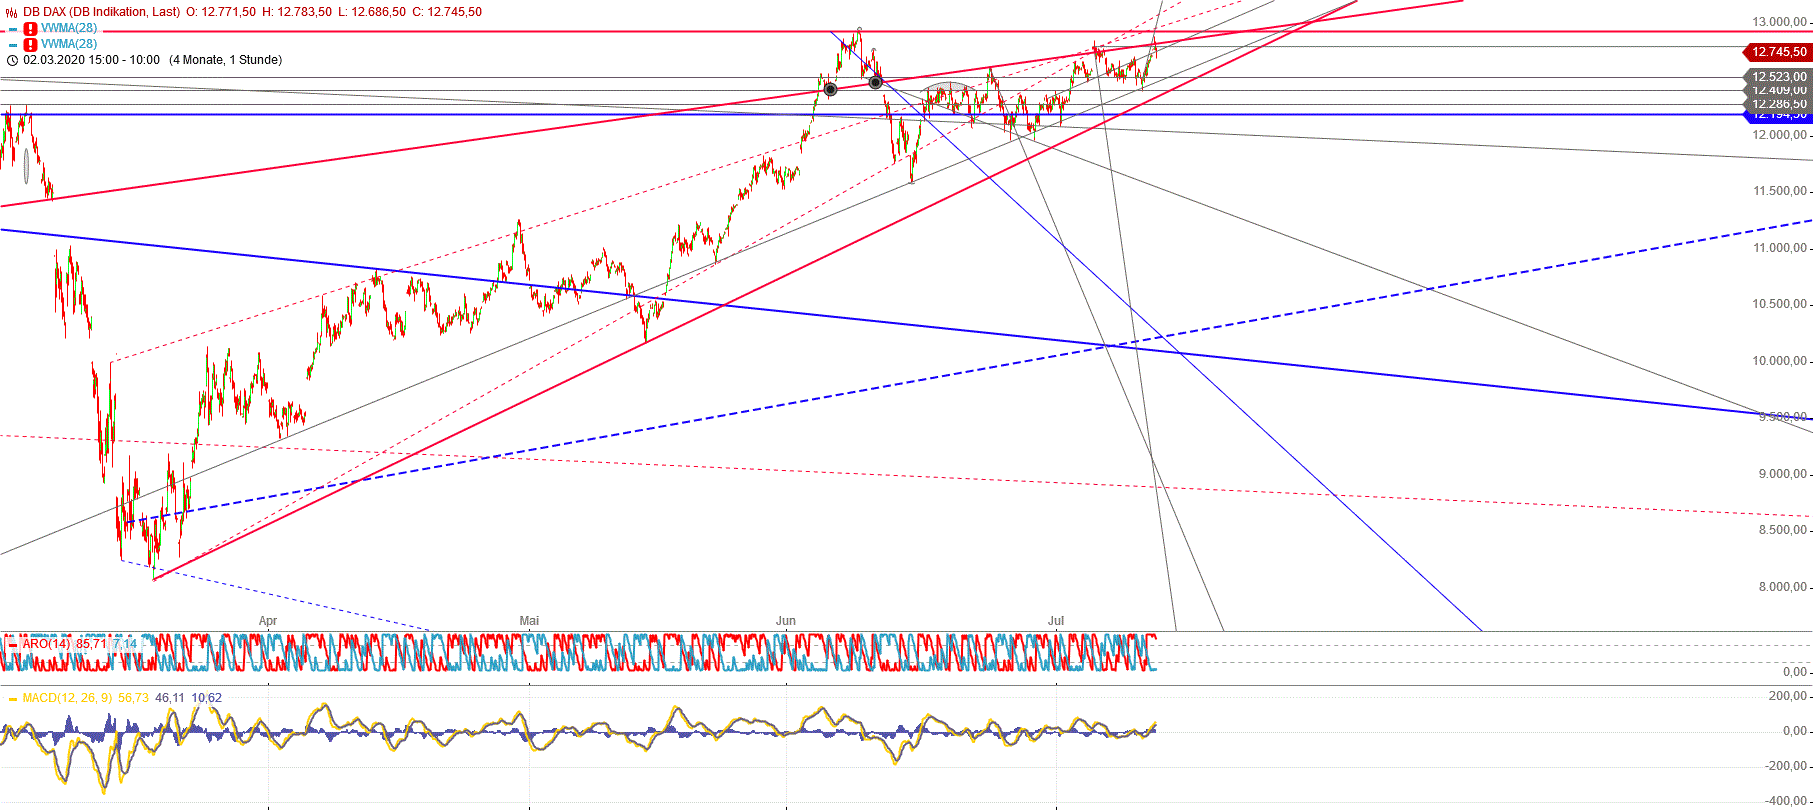This screenshot has width=1813, height=810.
Task: Open the ARO(14) indicator label
Action: point(47,644)
